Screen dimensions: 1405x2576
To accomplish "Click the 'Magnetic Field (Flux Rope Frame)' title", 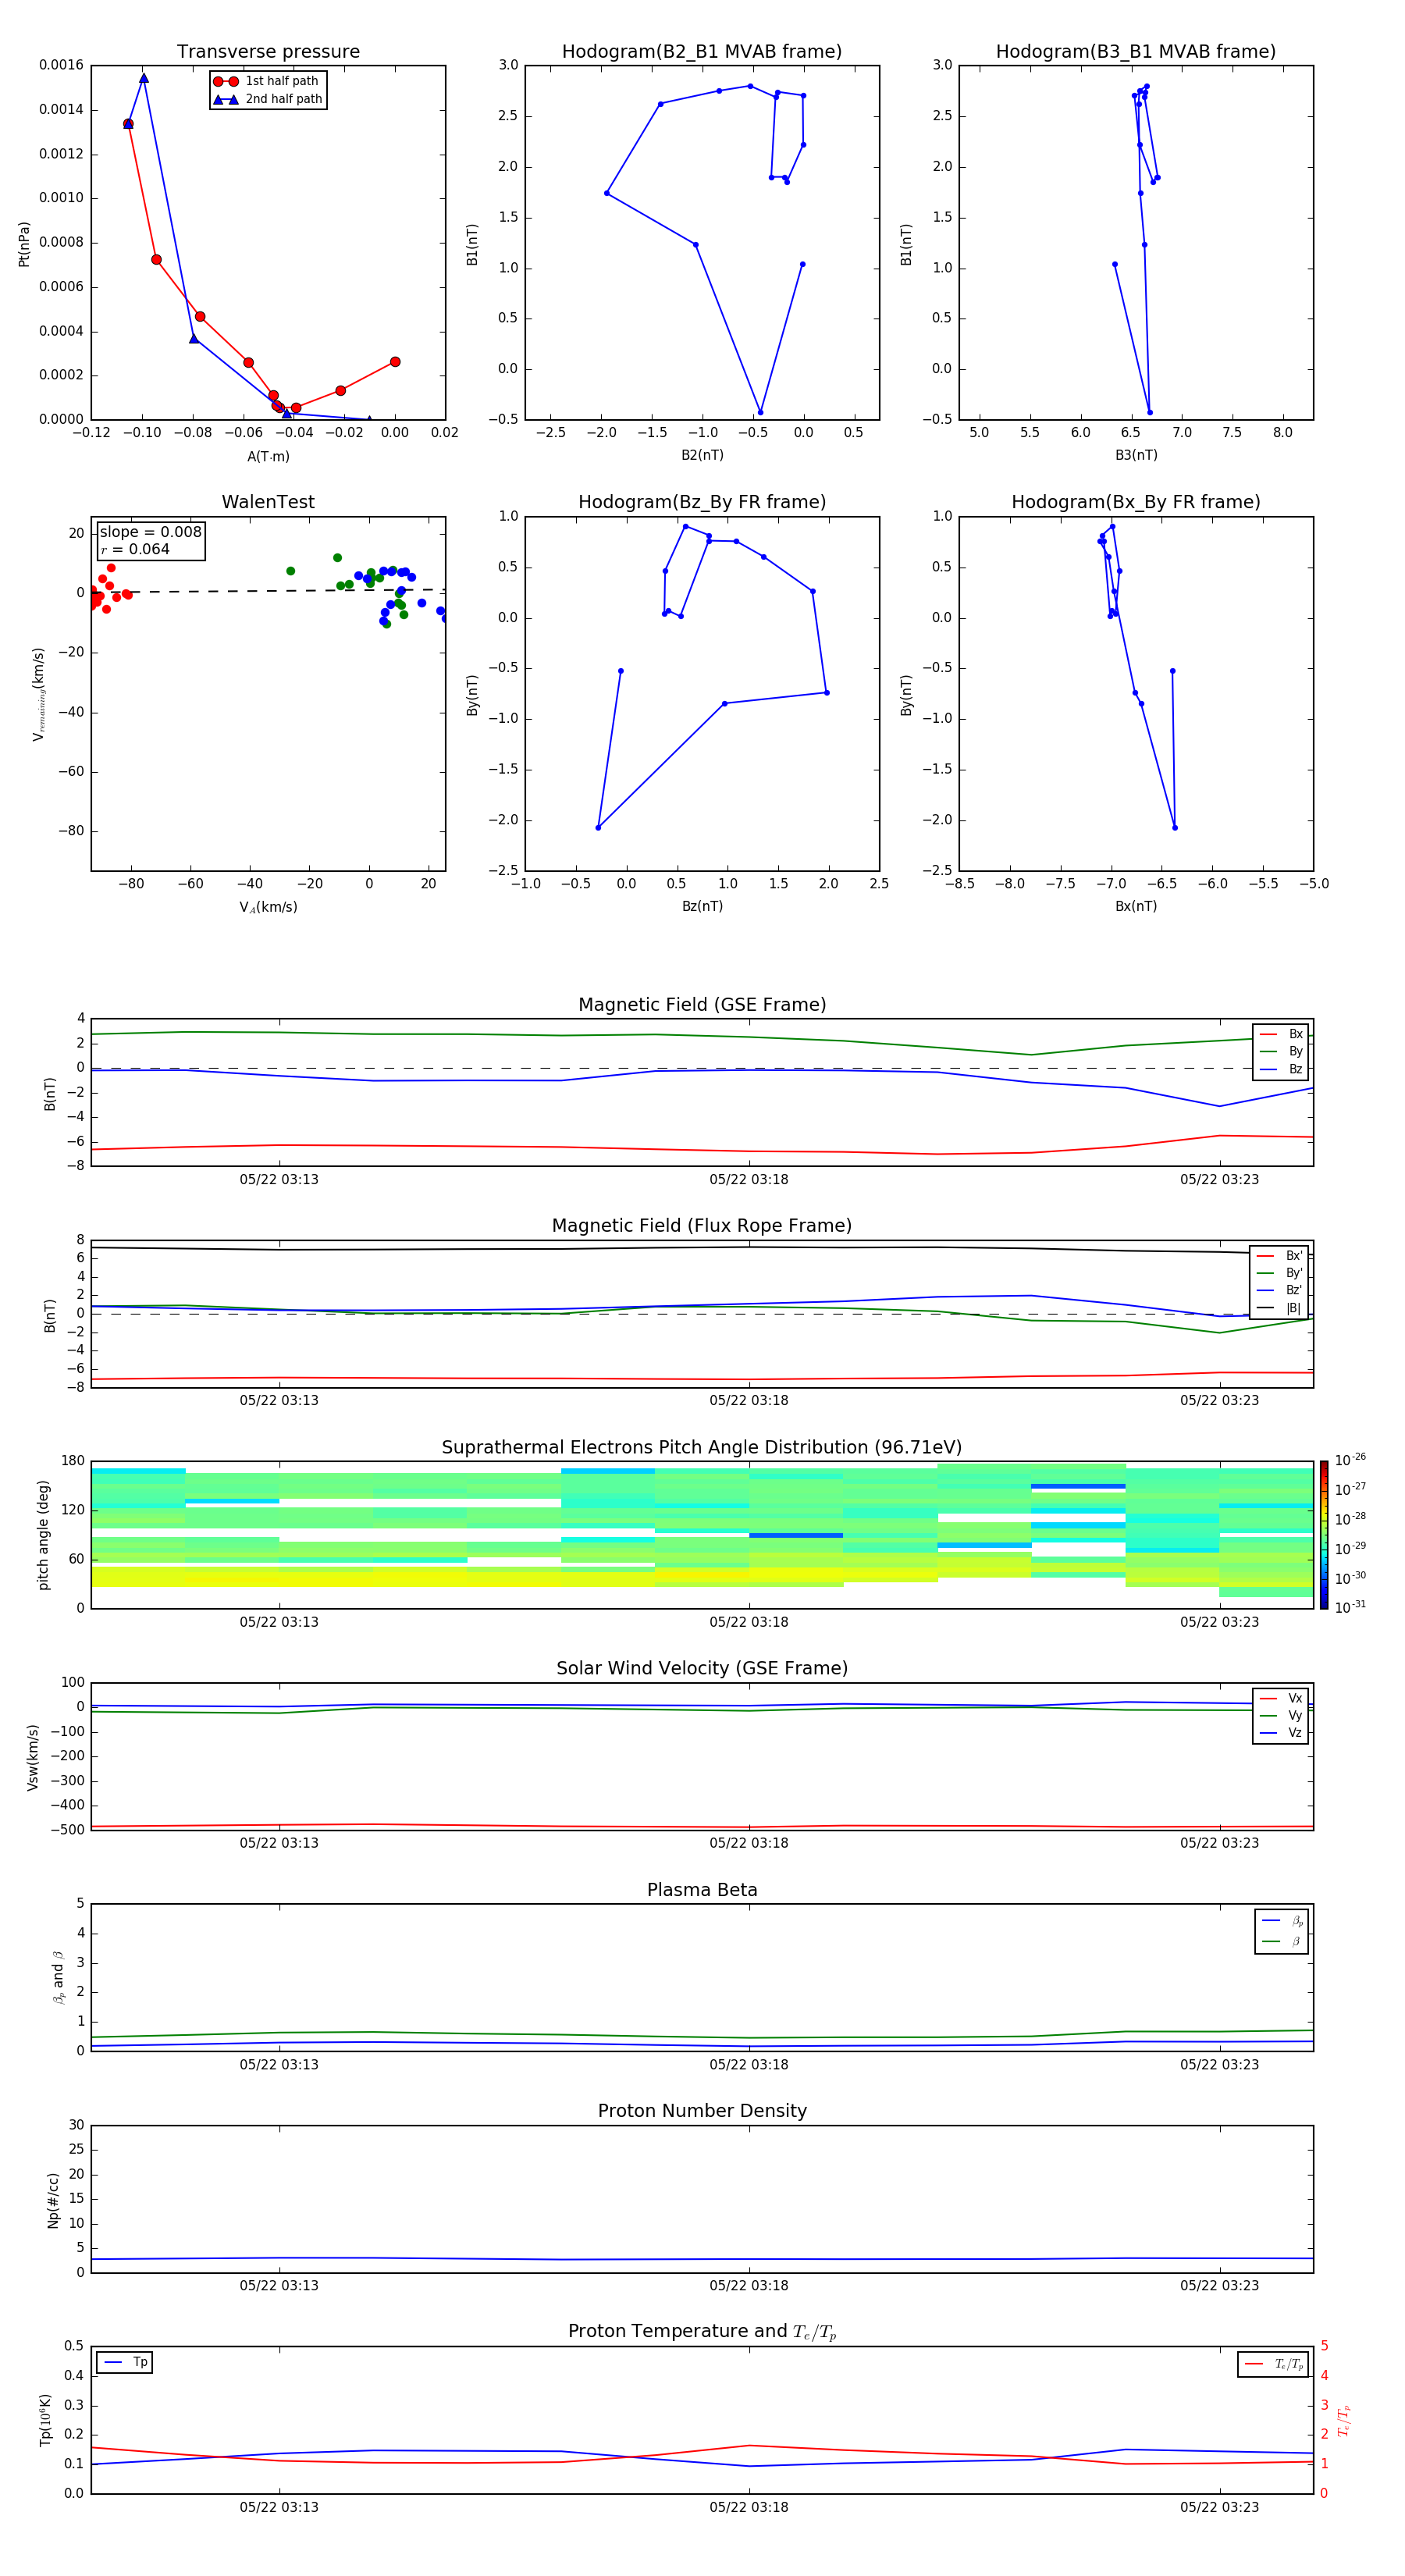I will [702, 1225].
